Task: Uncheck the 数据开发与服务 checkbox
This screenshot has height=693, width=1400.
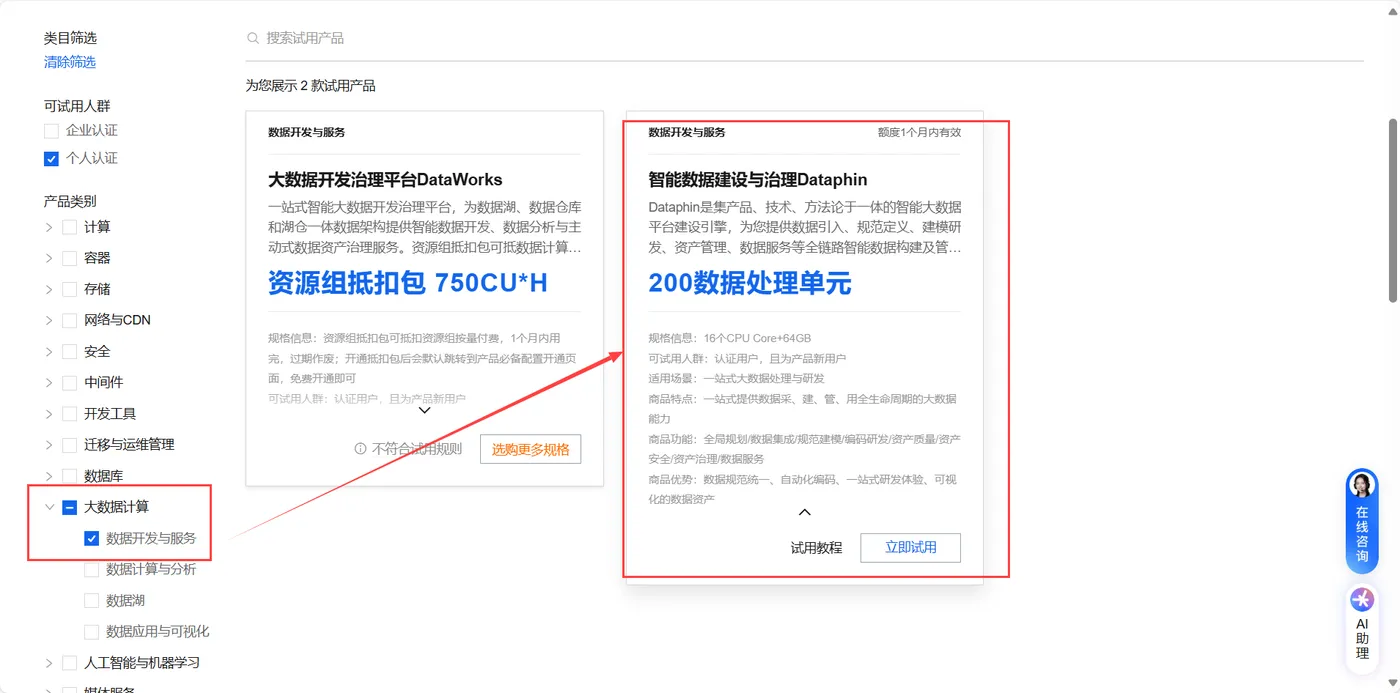Action: [91, 538]
